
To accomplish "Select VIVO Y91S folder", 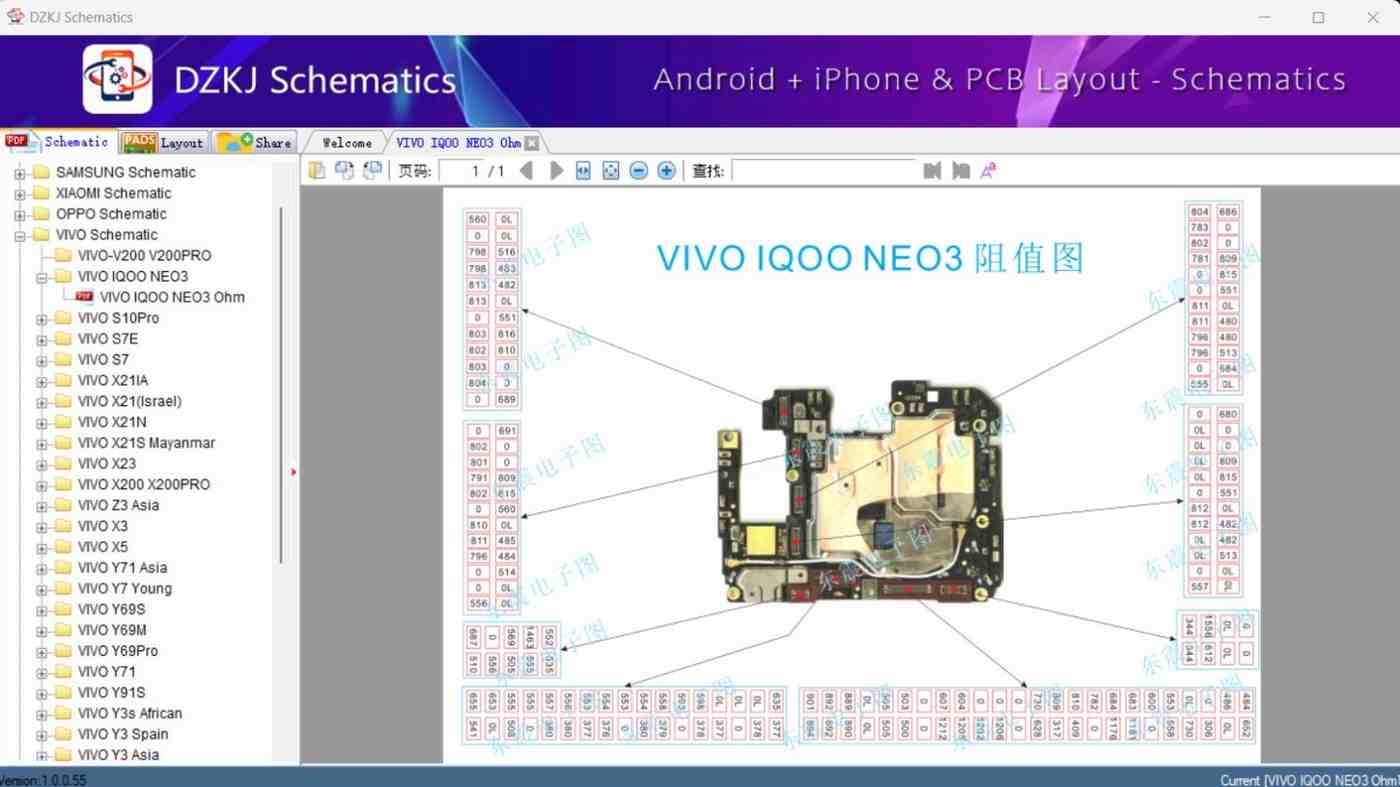I will click(111, 692).
